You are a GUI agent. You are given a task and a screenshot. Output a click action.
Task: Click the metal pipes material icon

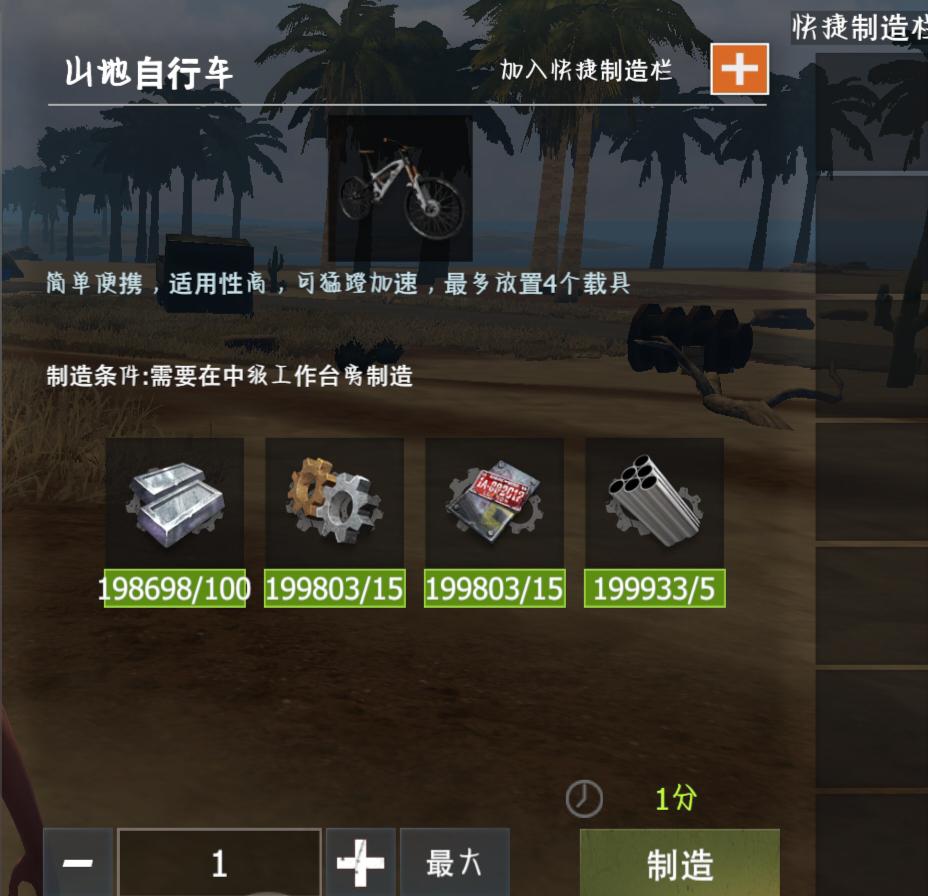[655, 502]
